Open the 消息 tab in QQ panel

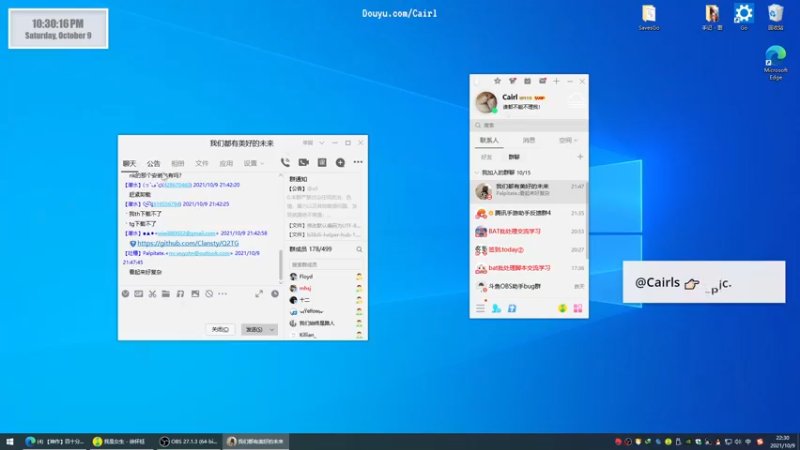click(529, 140)
